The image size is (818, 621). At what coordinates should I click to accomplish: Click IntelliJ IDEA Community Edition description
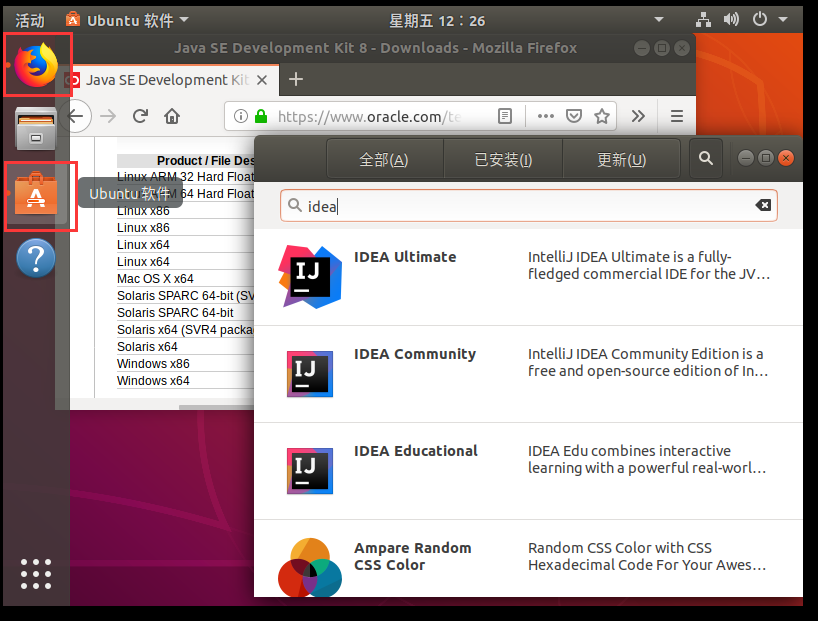(x=648, y=362)
